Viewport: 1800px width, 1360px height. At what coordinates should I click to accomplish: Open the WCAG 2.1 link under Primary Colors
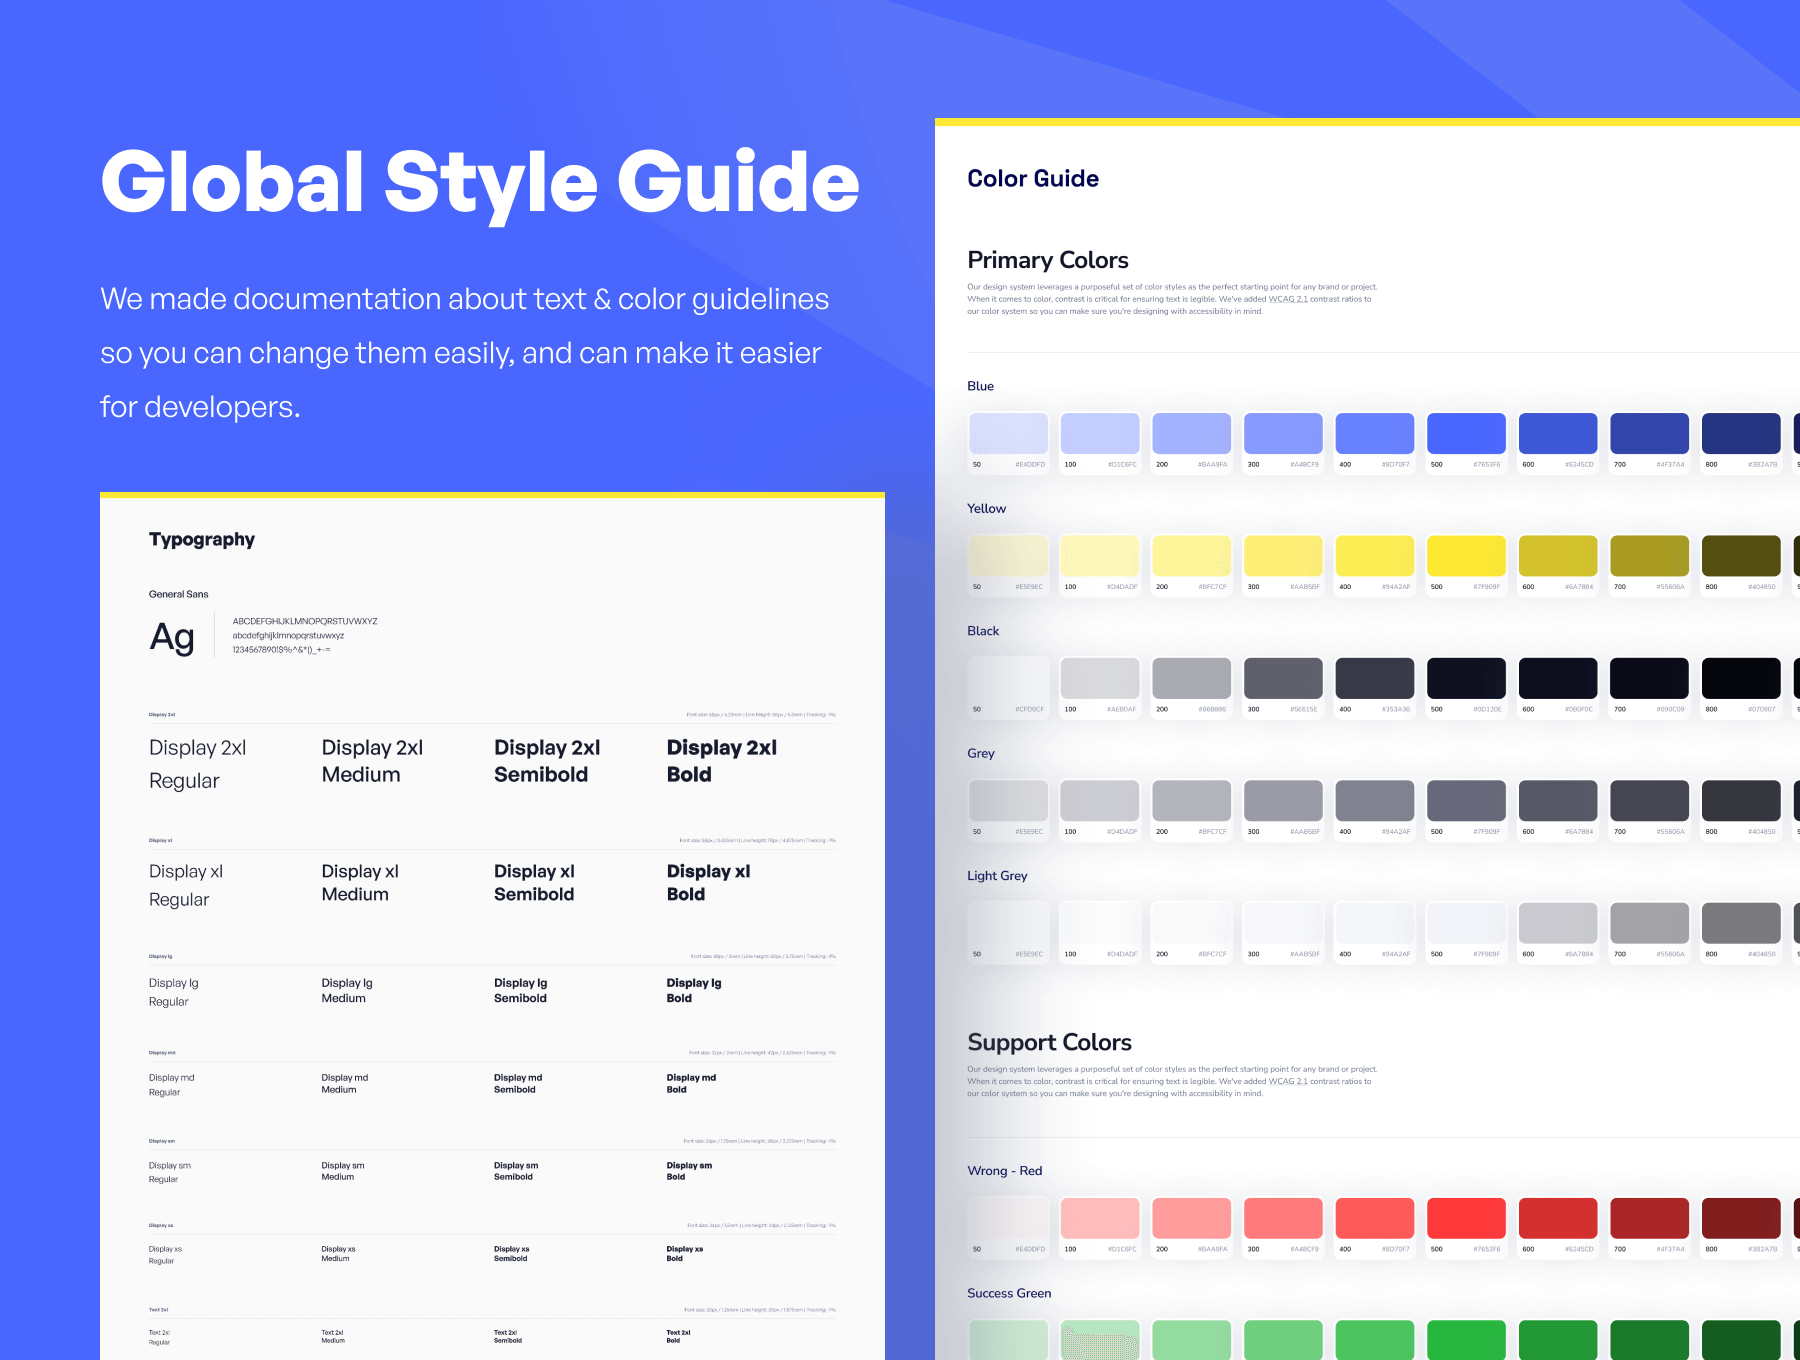coord(1287,299)
